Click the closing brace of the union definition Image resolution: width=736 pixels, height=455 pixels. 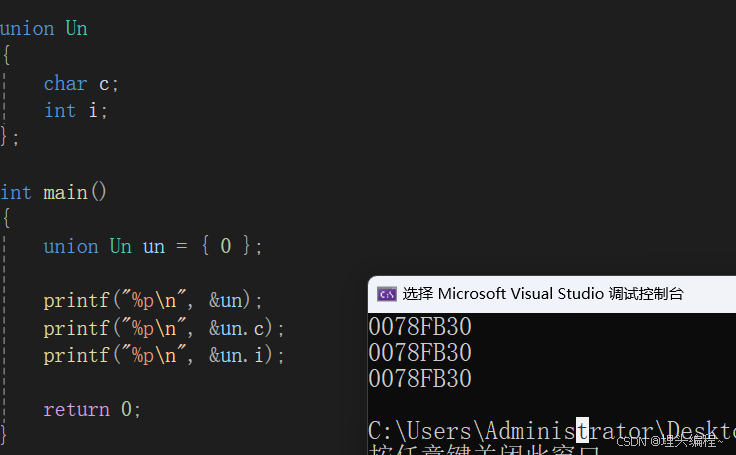pyautogui.click(x=6, y=137)
